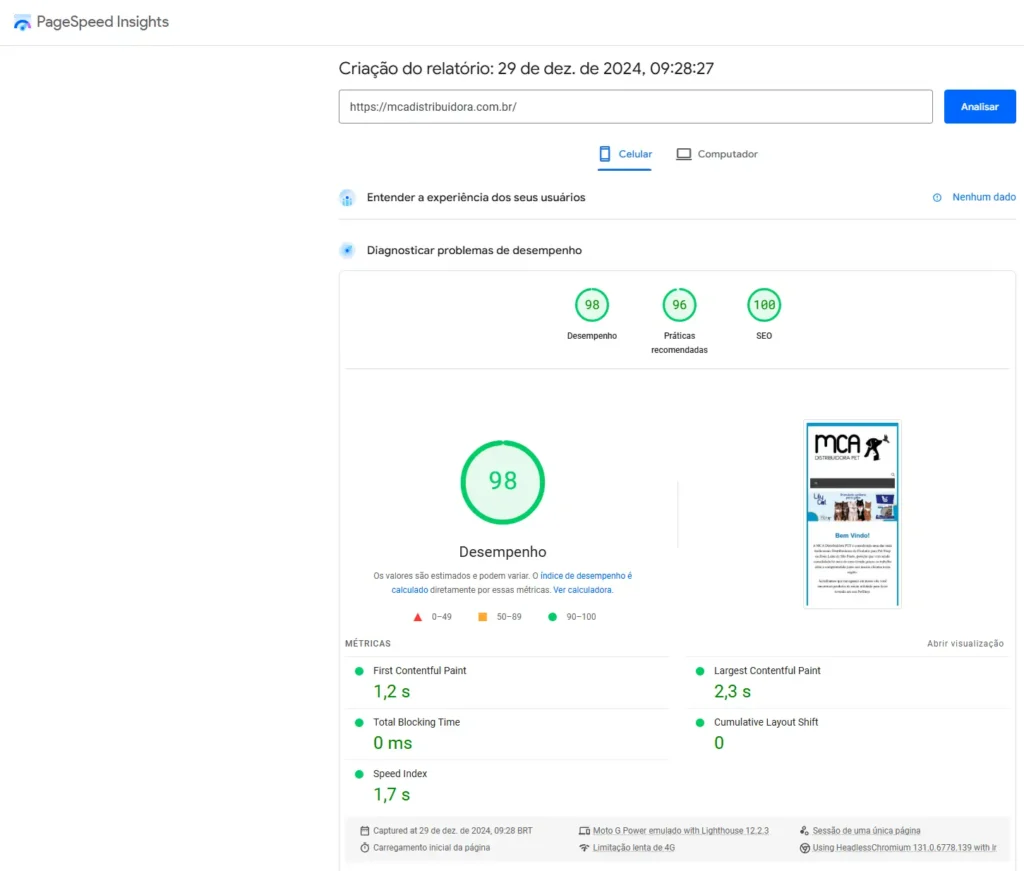The width and height of the screenshot is (1024, 871).
Task: Expand the Largest Contentful Paint metric
Action: (766, 671)
